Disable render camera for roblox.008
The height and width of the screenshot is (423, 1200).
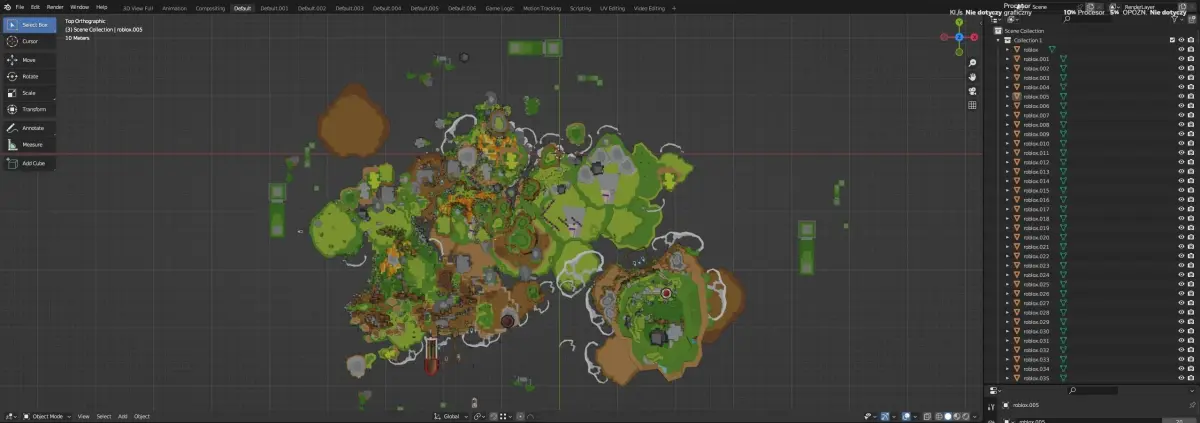tap(1191, 125)
